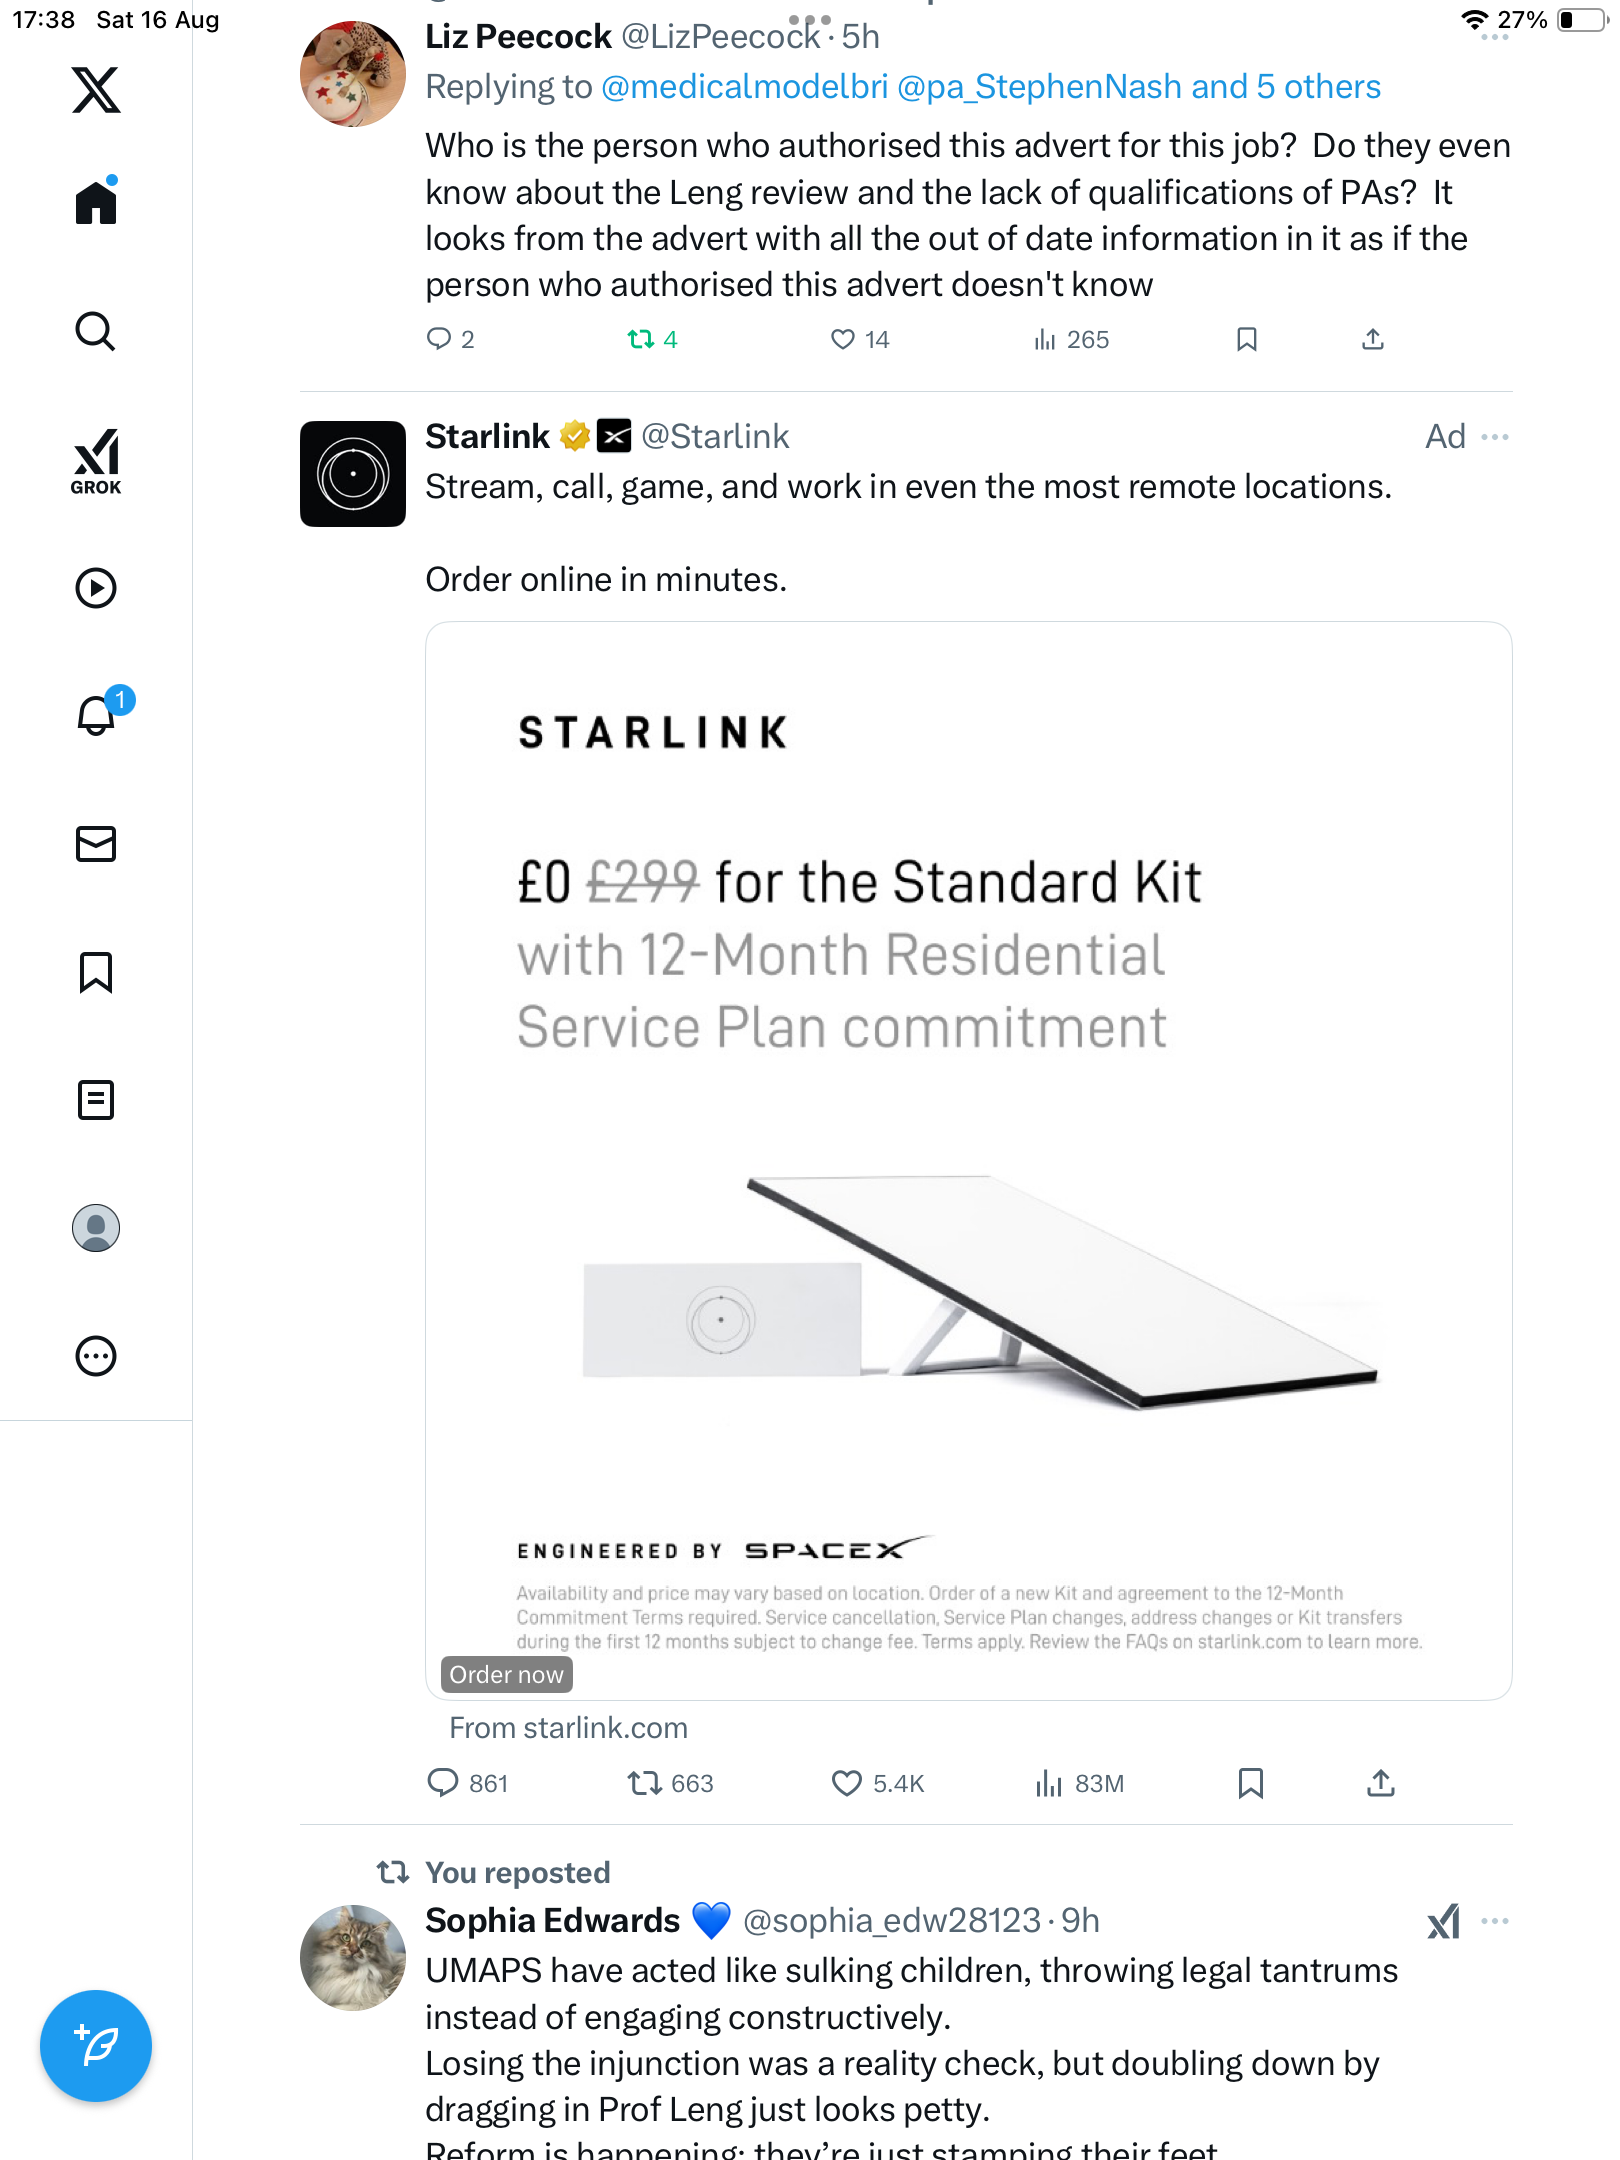The image size is (1620, 2160).
Task: Open the sidebar Bookmarks icon
Action: [96, 972]
